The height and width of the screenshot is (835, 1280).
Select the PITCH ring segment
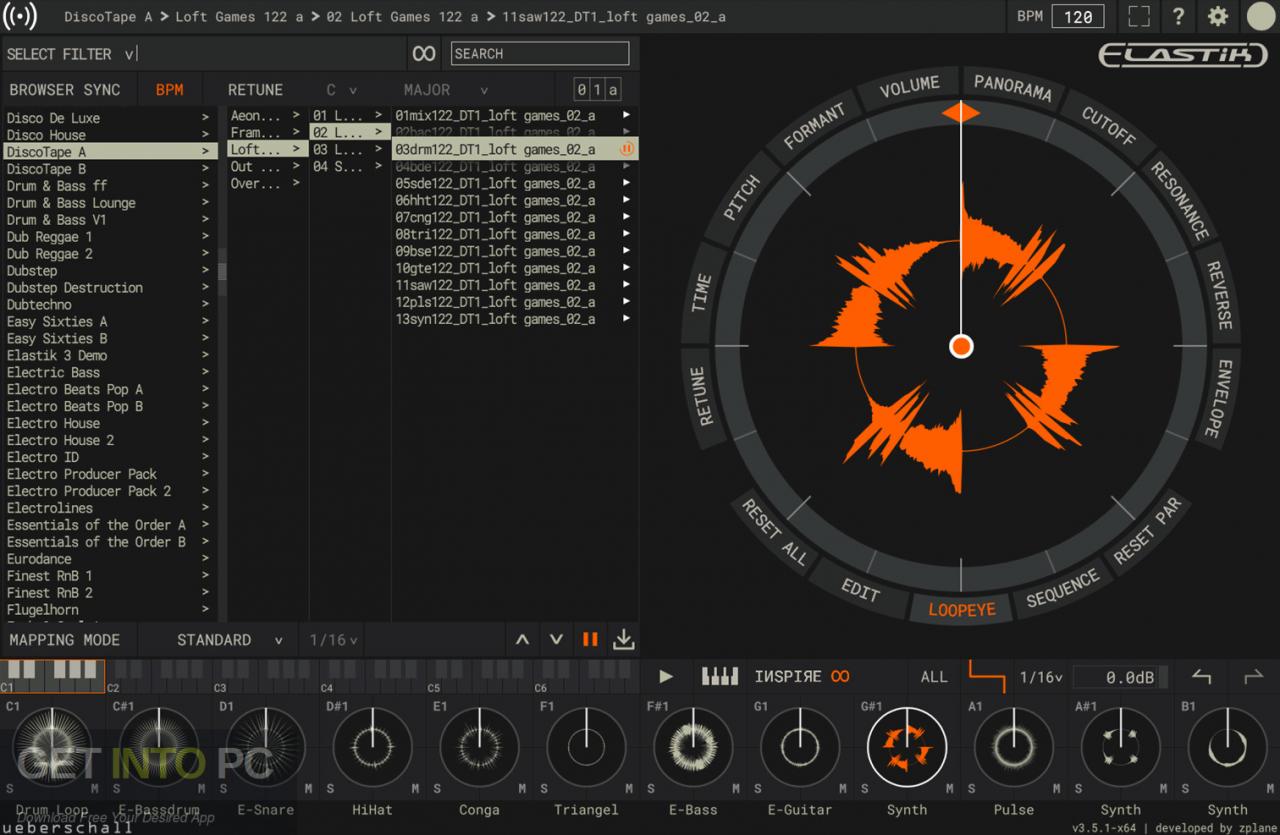[x=742, y=198]
